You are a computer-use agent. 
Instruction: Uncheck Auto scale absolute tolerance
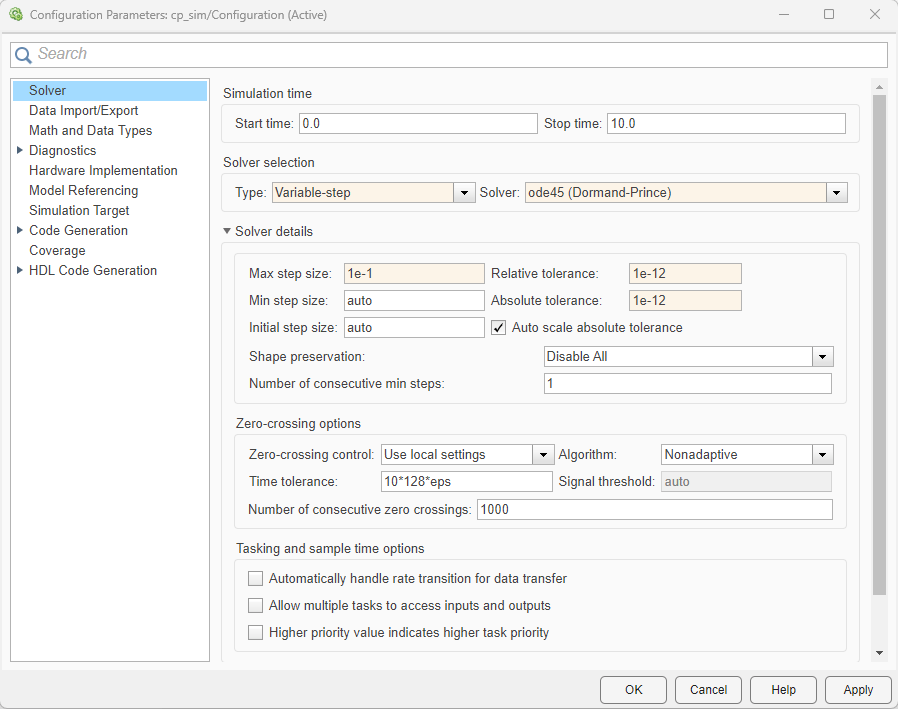pyautogui.click(x=499, y=328)
